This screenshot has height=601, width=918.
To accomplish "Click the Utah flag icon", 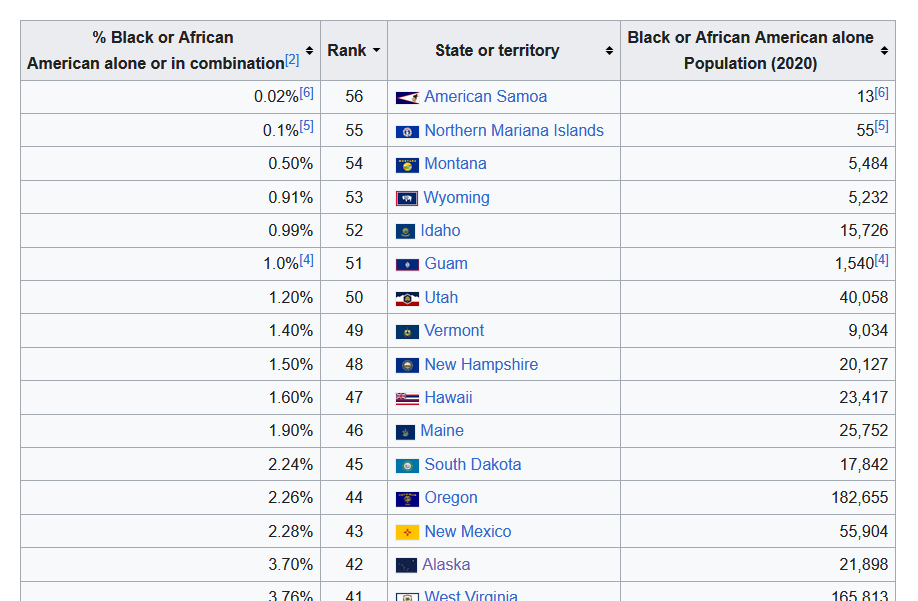I will click(407, 298).
